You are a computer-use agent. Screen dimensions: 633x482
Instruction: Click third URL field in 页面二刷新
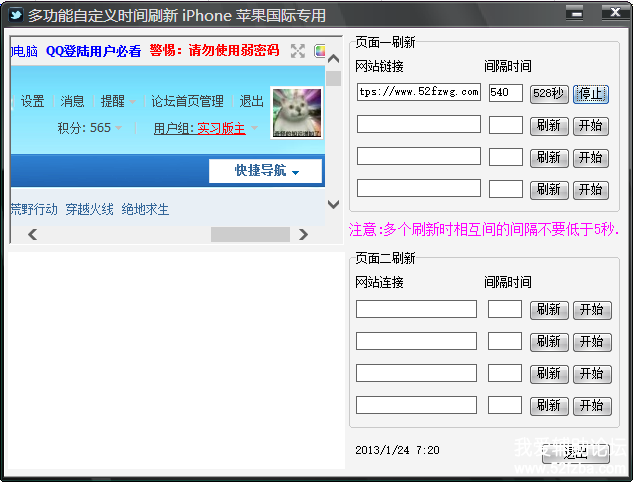click(416, 373)
